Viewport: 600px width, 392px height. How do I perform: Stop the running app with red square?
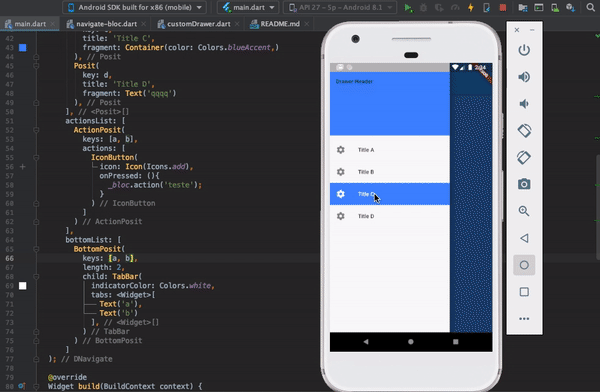503,8
